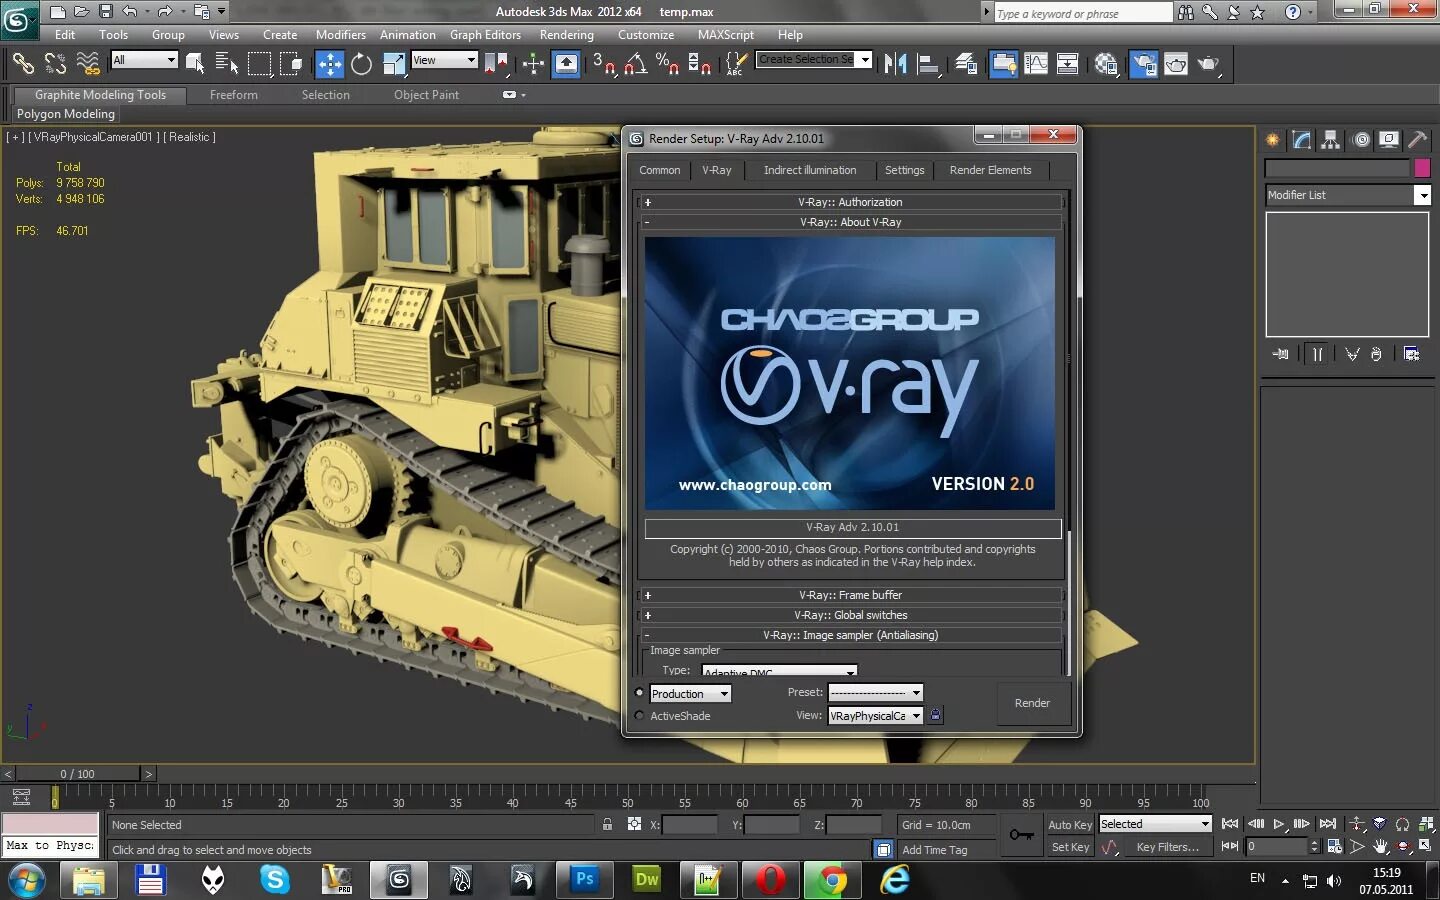Click the Render button
Image resolution: width=1440 pixels, height=900 pixels.
pos(1032,703)
